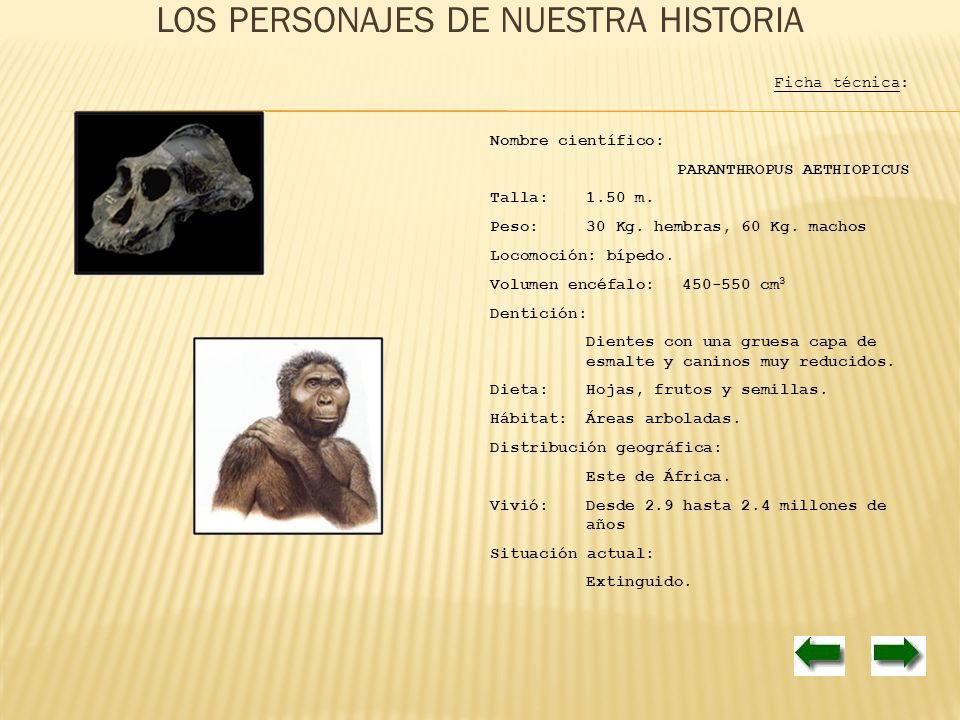The image size is (960, 720).
Task: Click '30 Kg. hembras, 60 Kg. machos' text
Action: [x=726, y=227]
